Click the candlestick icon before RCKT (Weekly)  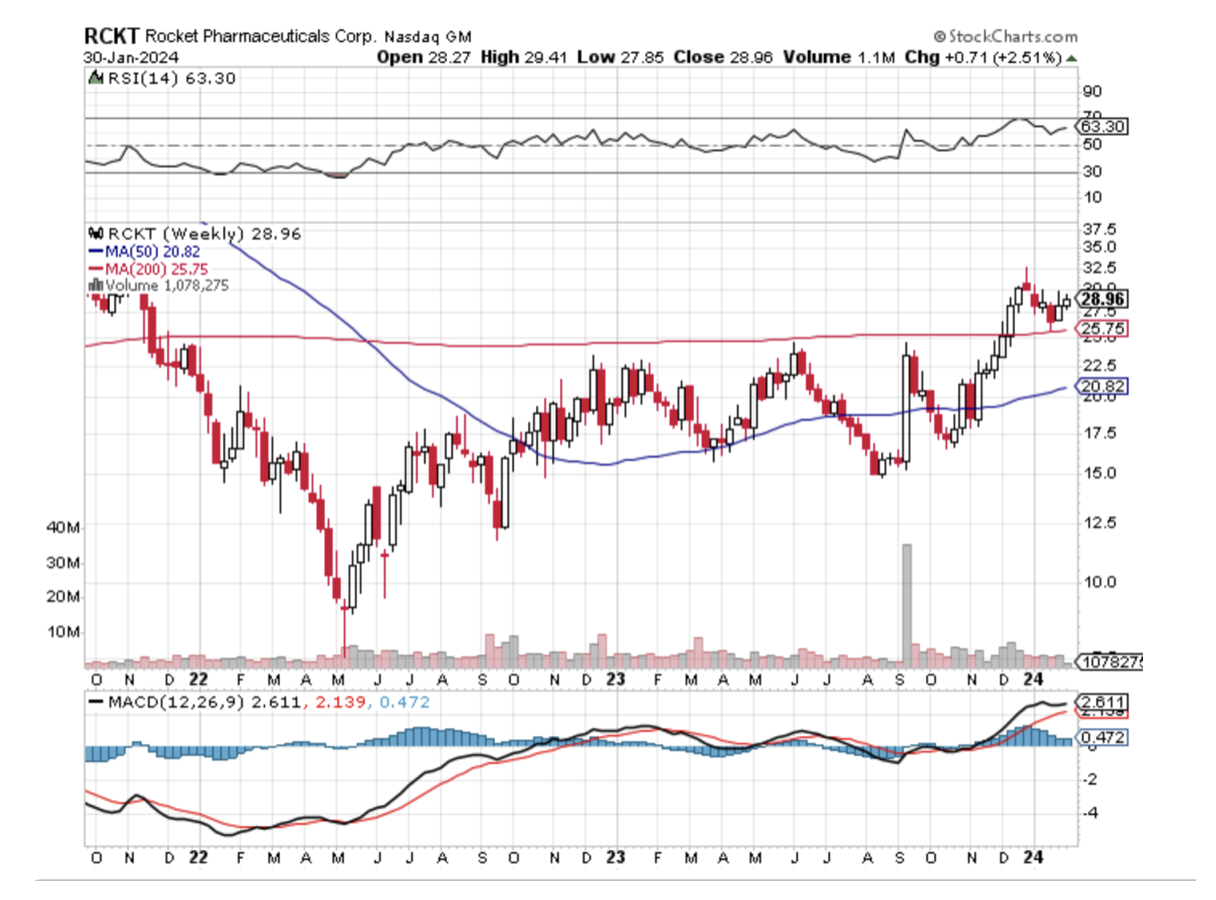point(96,234)
